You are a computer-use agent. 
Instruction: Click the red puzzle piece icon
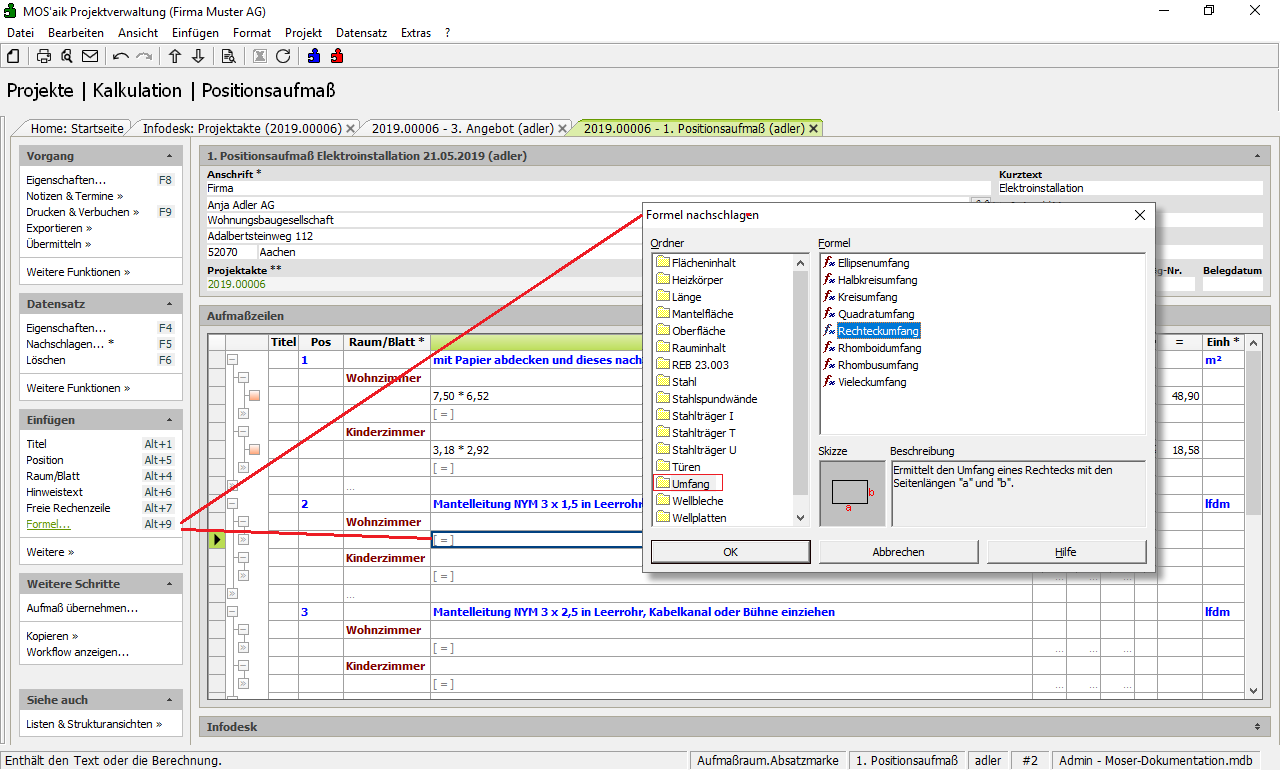[x=337, y=56]
